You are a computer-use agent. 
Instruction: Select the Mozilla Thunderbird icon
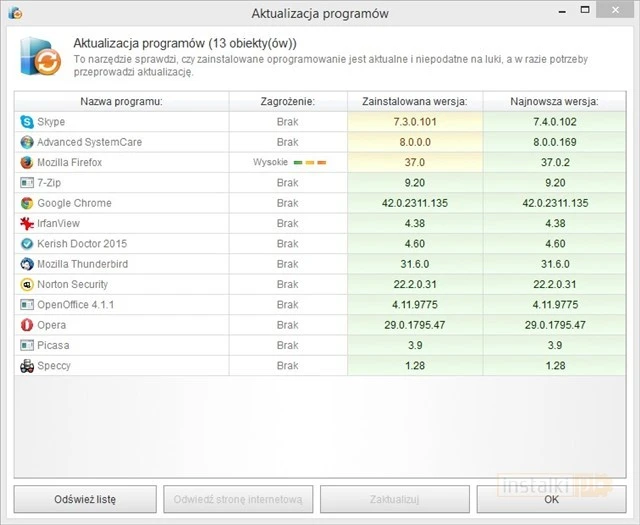click(x=27, y=264)
